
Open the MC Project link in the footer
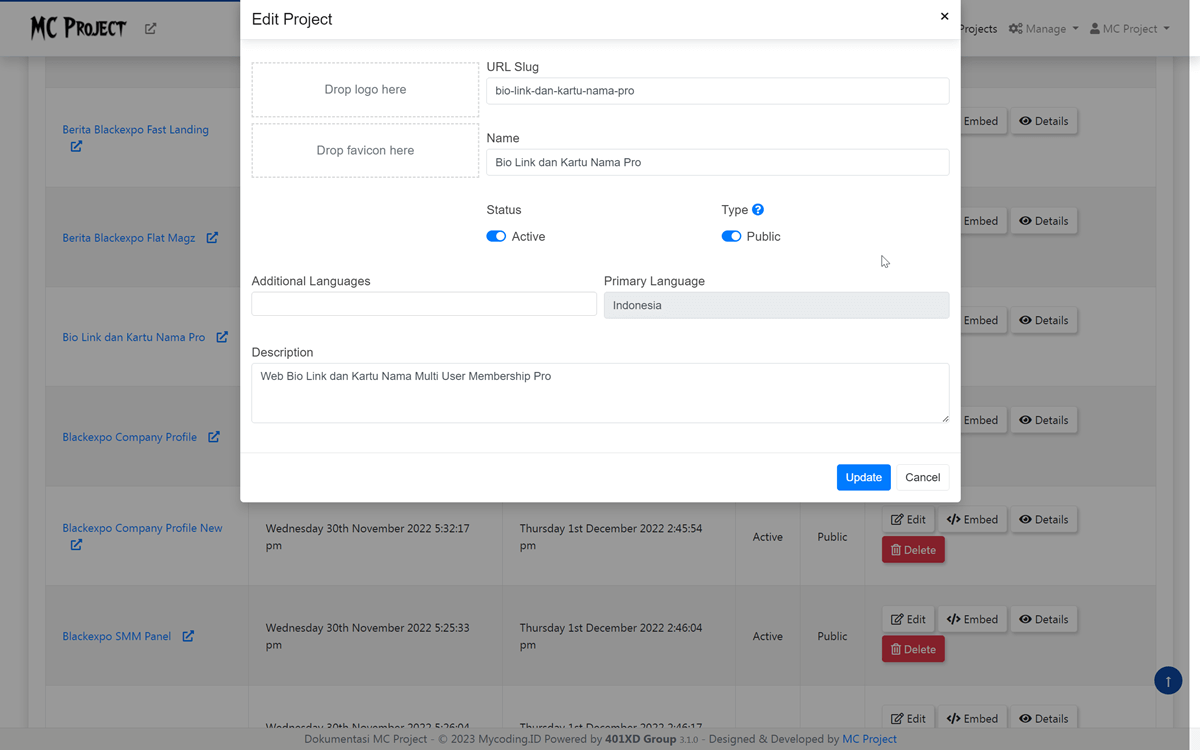tap(869, 739)
